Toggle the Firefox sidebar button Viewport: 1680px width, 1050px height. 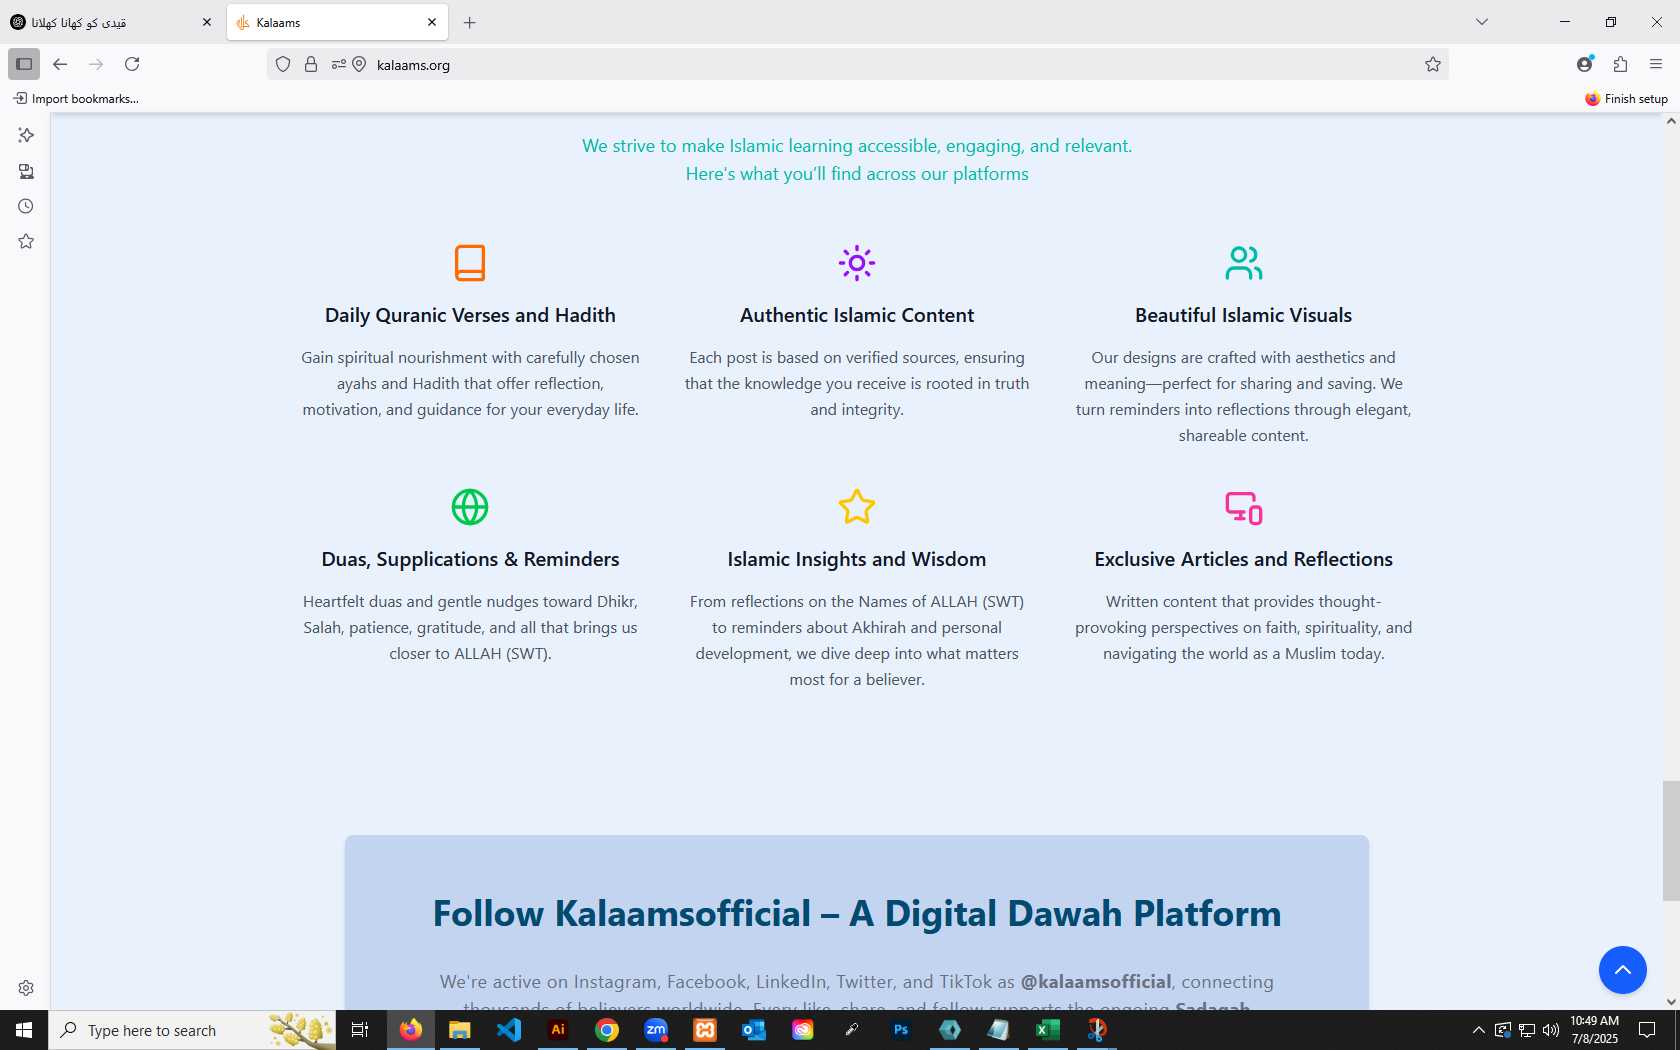click(24, 64)
